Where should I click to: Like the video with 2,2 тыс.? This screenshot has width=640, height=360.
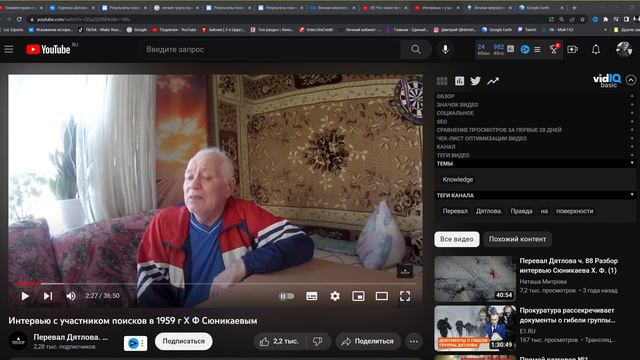click(x=280, y=341)
